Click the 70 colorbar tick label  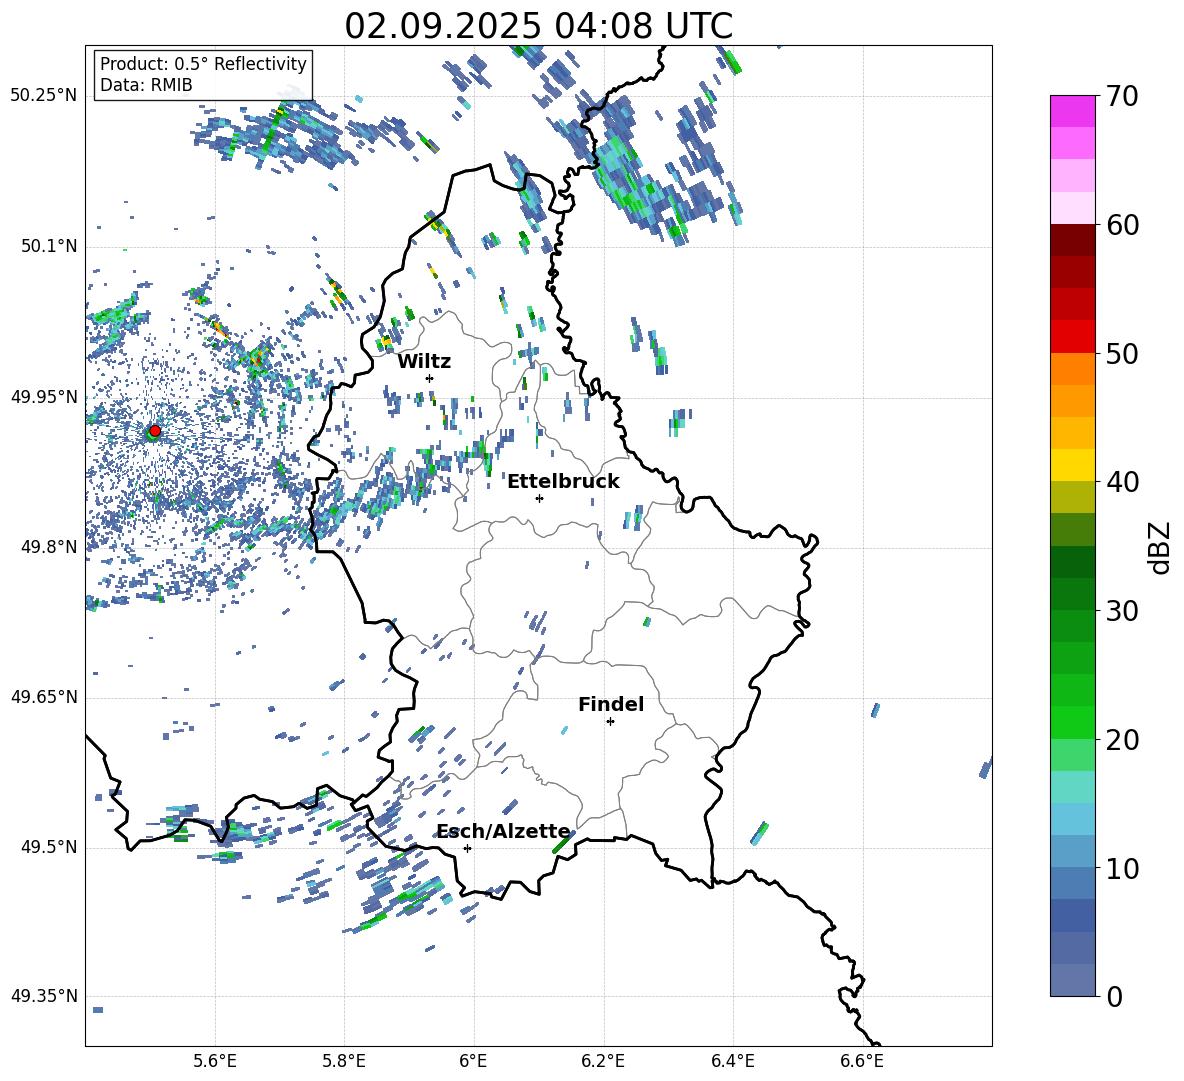[1121, 97]
